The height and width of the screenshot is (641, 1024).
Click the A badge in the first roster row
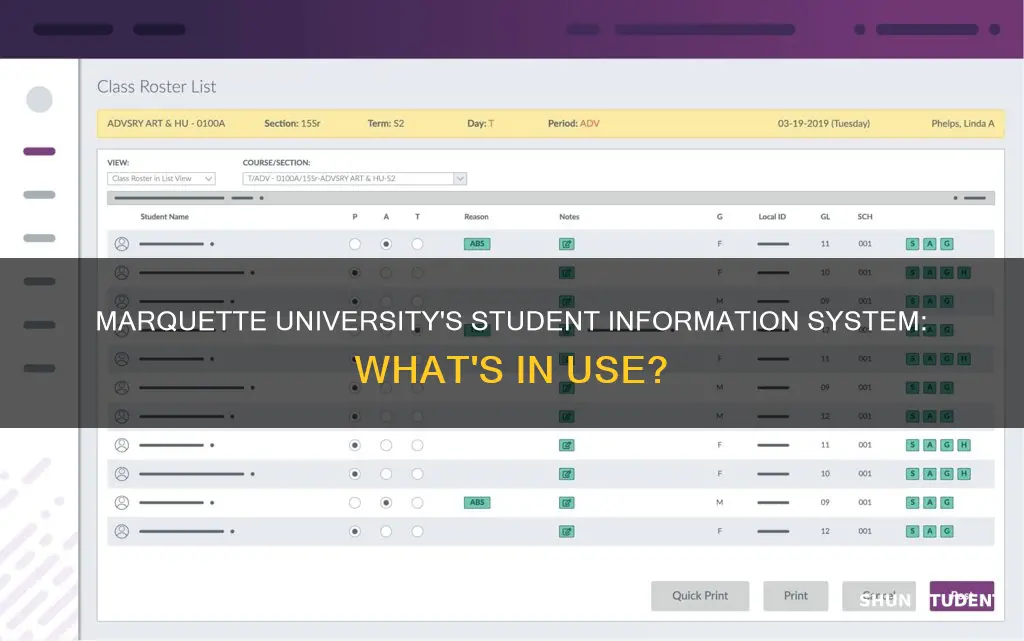pos(929,244)
